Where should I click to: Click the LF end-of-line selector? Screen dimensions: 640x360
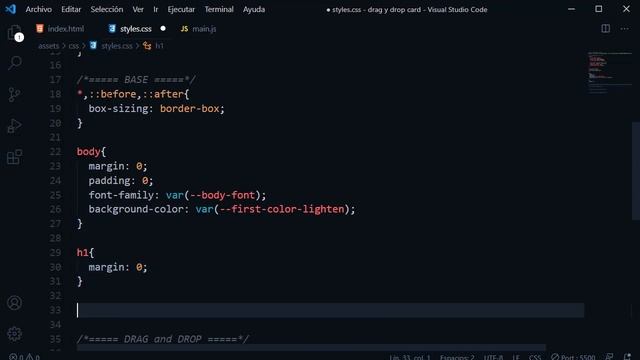516,357
